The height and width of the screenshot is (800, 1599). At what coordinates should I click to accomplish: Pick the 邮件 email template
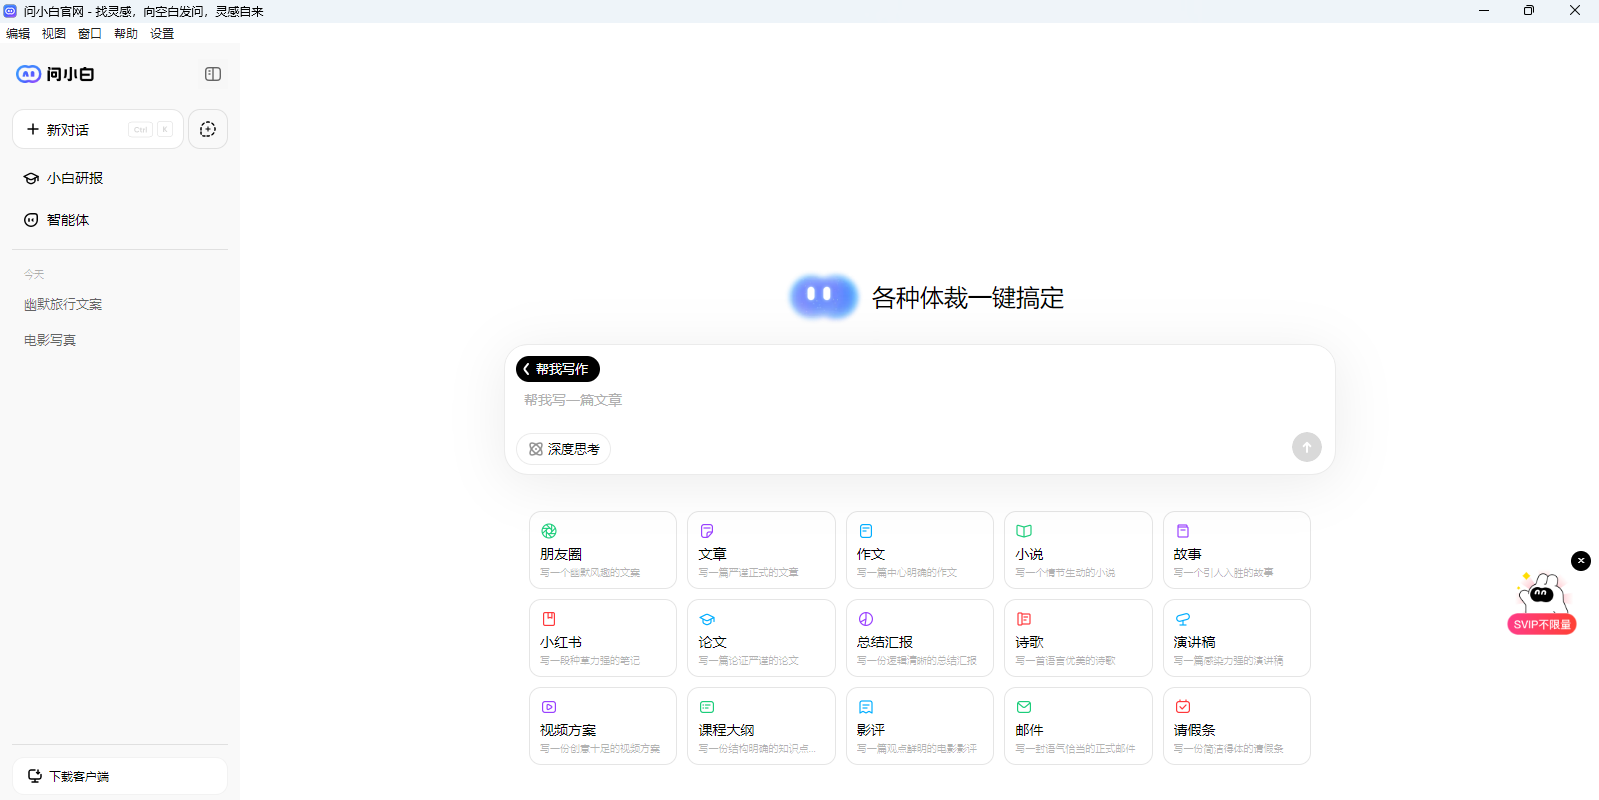(1077, 726)
